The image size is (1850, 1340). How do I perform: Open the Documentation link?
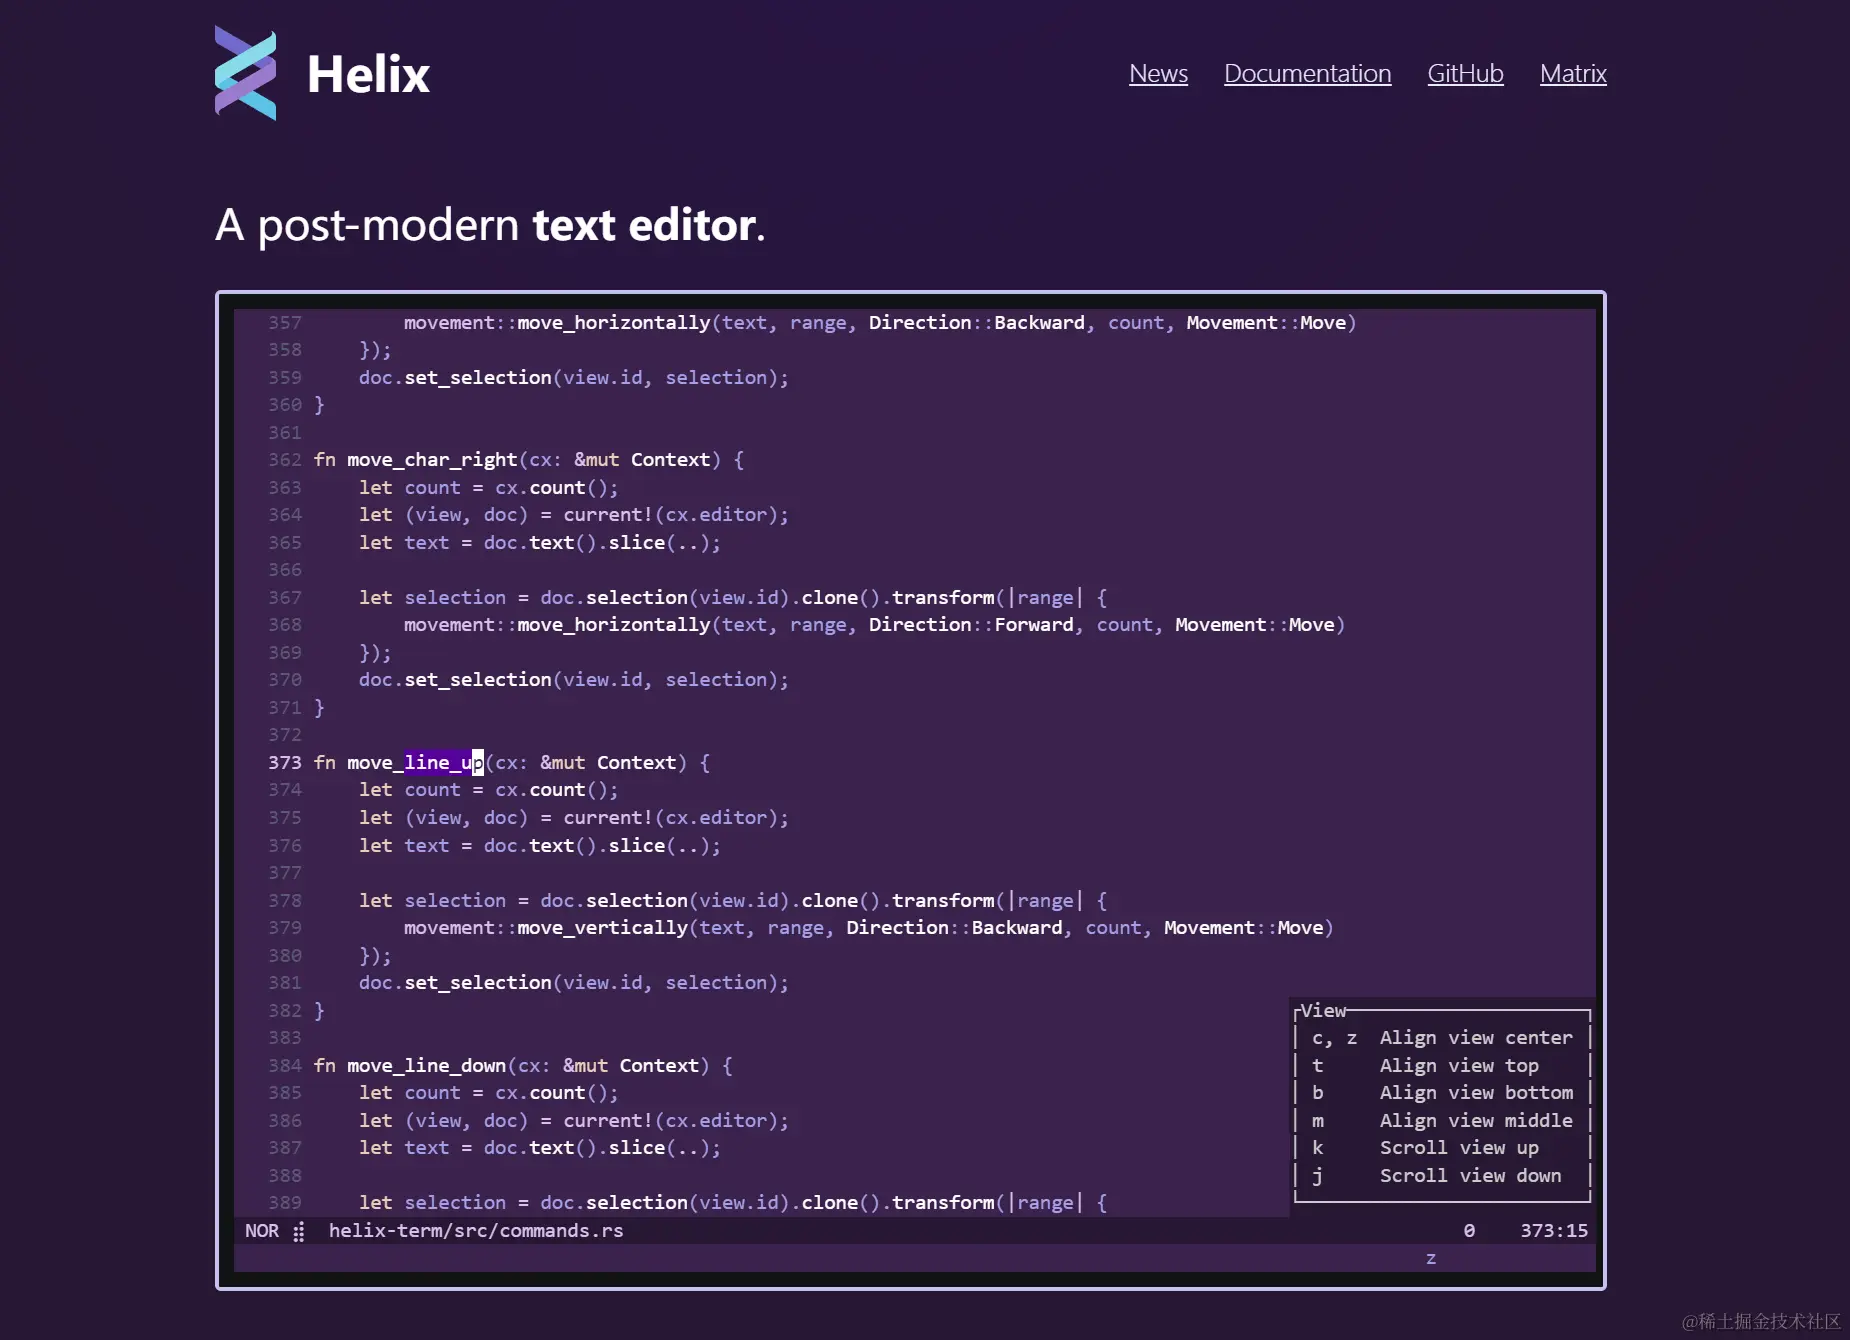click(1307, 73)
